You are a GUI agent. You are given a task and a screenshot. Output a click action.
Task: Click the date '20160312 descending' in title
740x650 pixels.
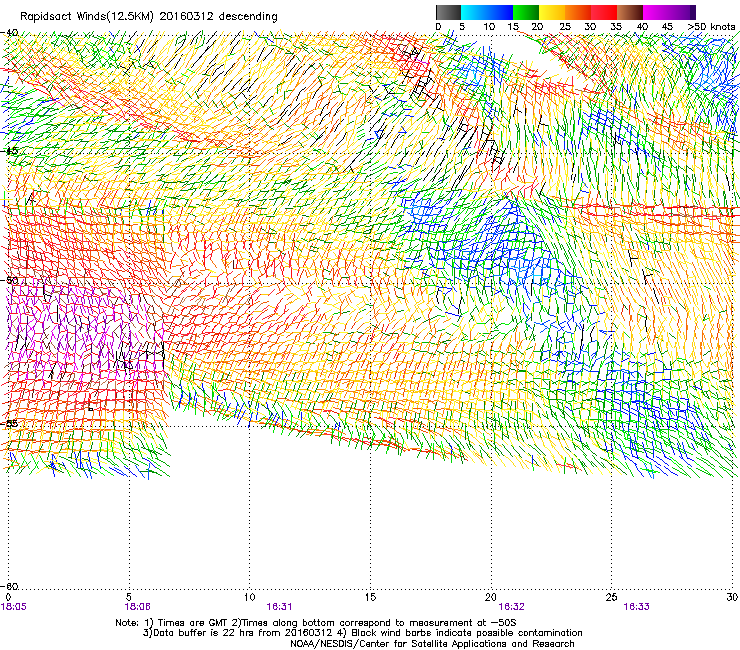[x=219, y=17]
